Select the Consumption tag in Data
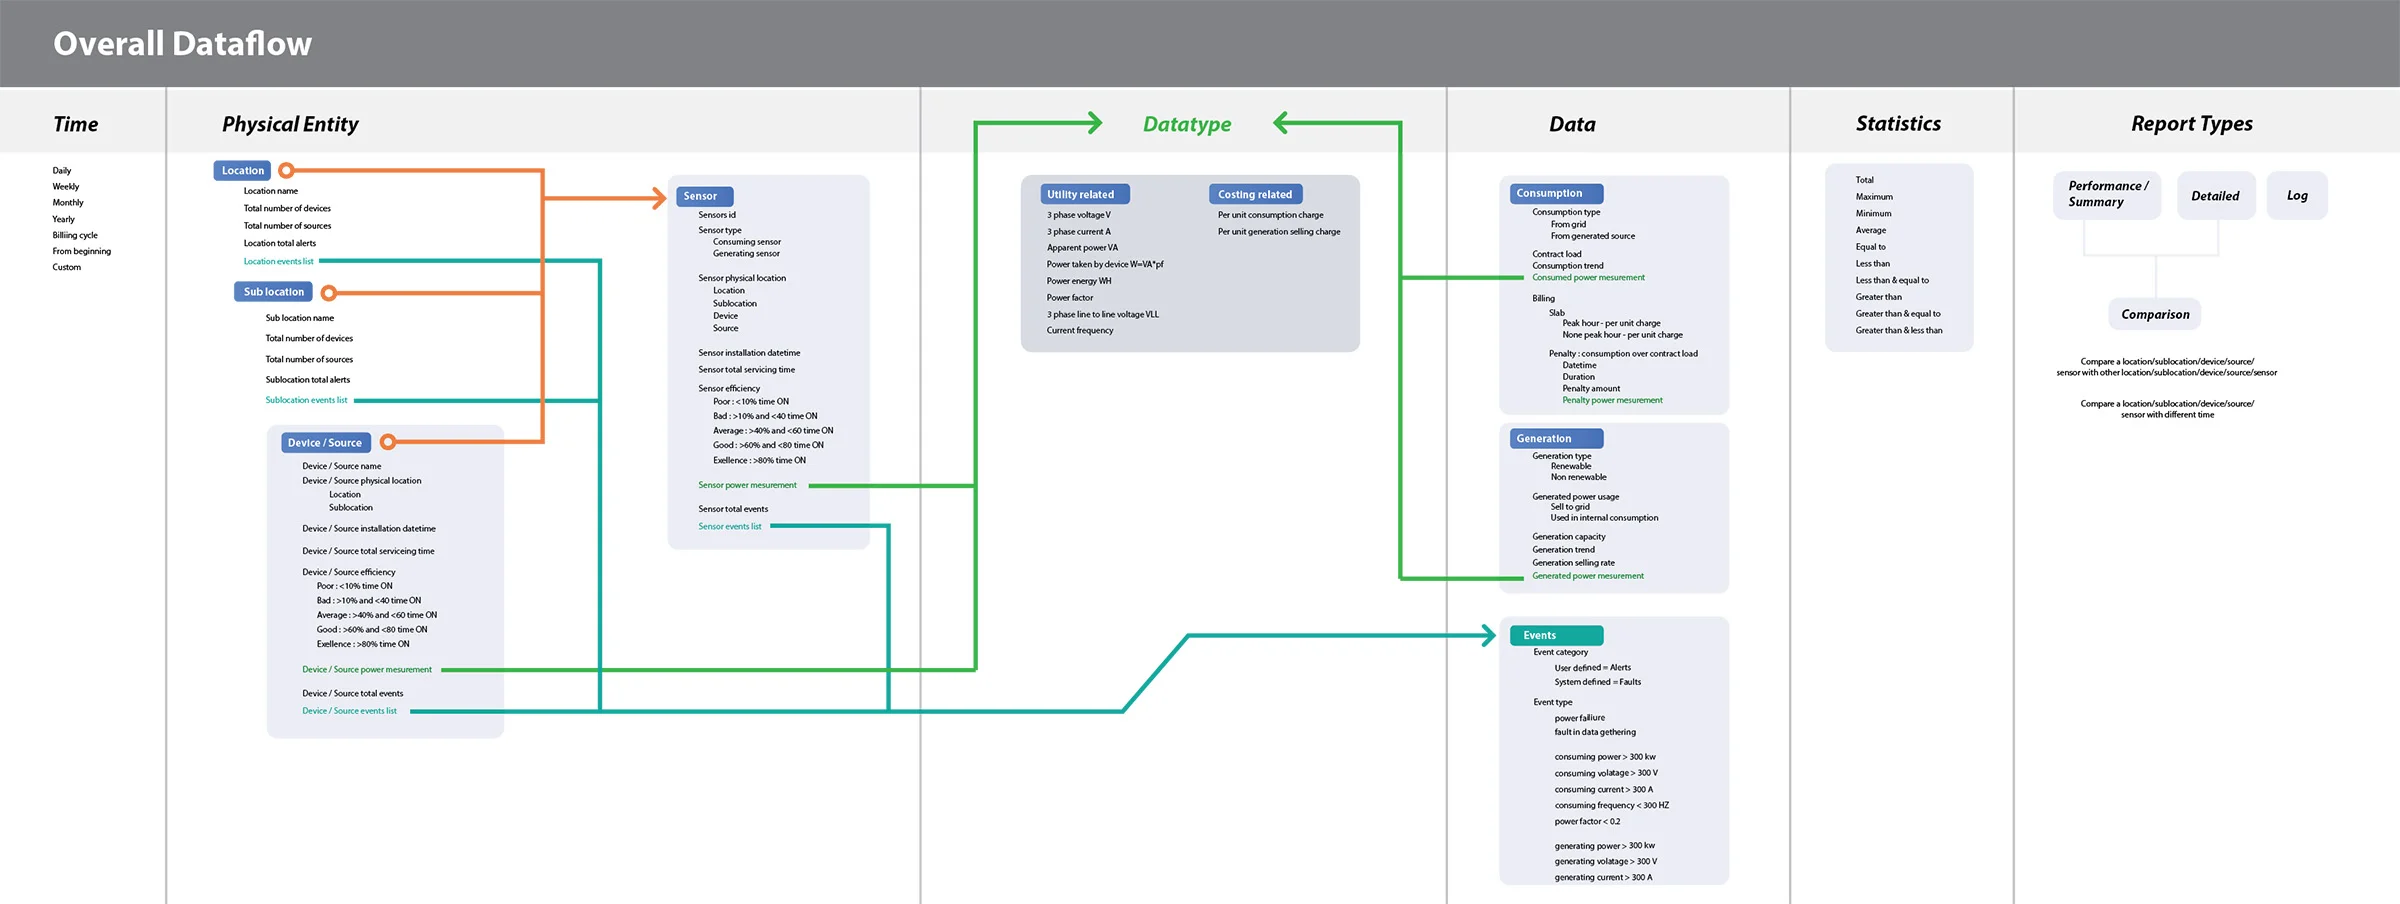Screen dimensions: 2400x904 coord(1556,193)
